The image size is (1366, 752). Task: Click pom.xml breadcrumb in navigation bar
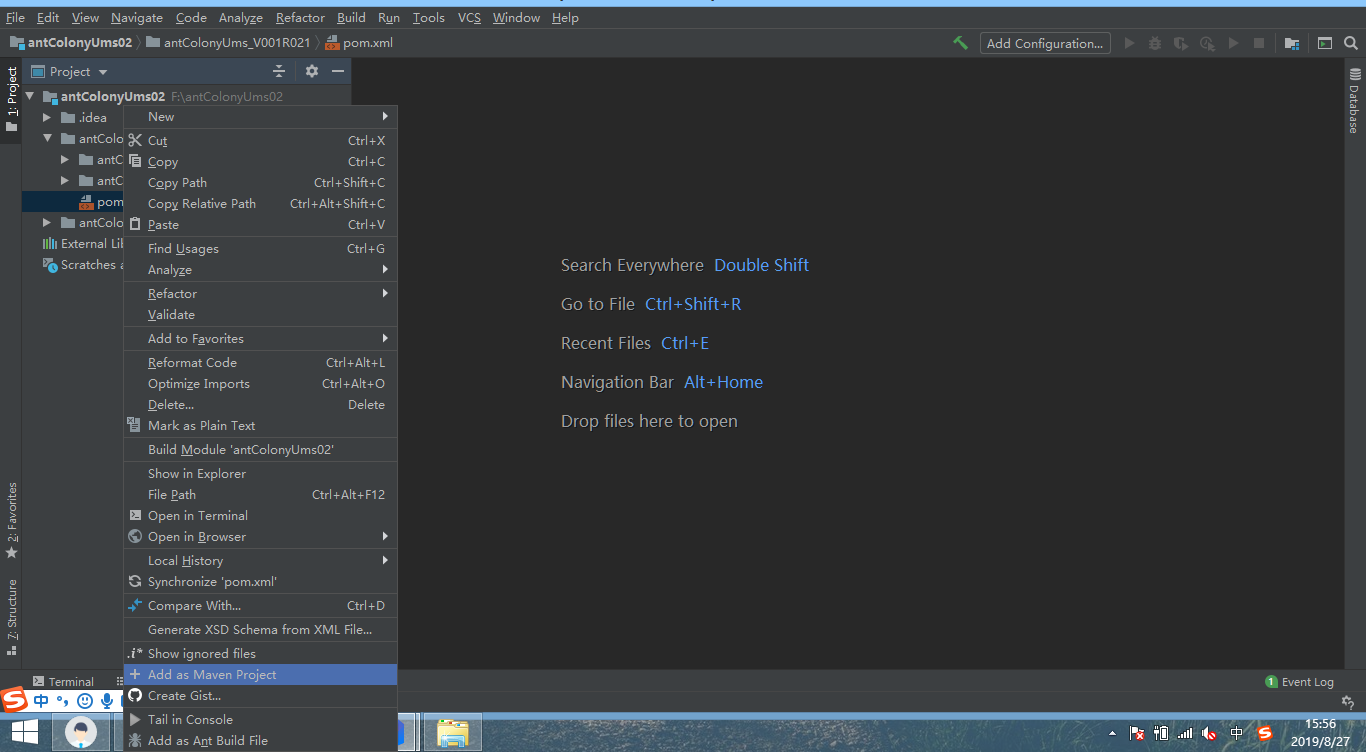click(x=359, y=43)
